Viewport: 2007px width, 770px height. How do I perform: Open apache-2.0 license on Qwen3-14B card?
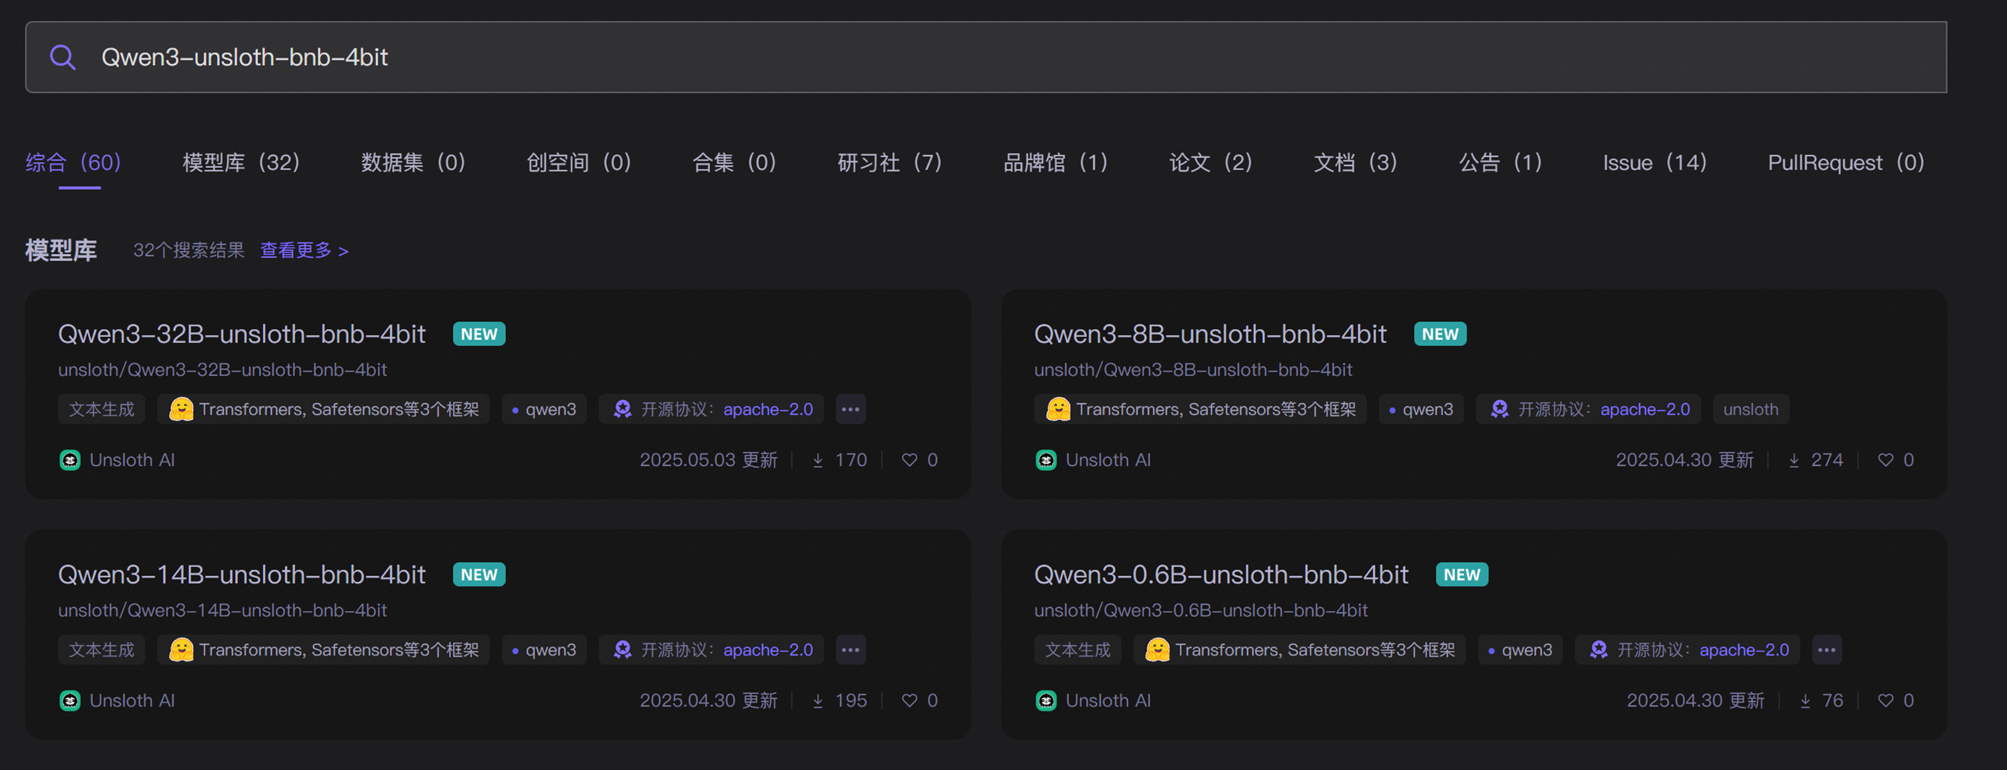(768, 649)
